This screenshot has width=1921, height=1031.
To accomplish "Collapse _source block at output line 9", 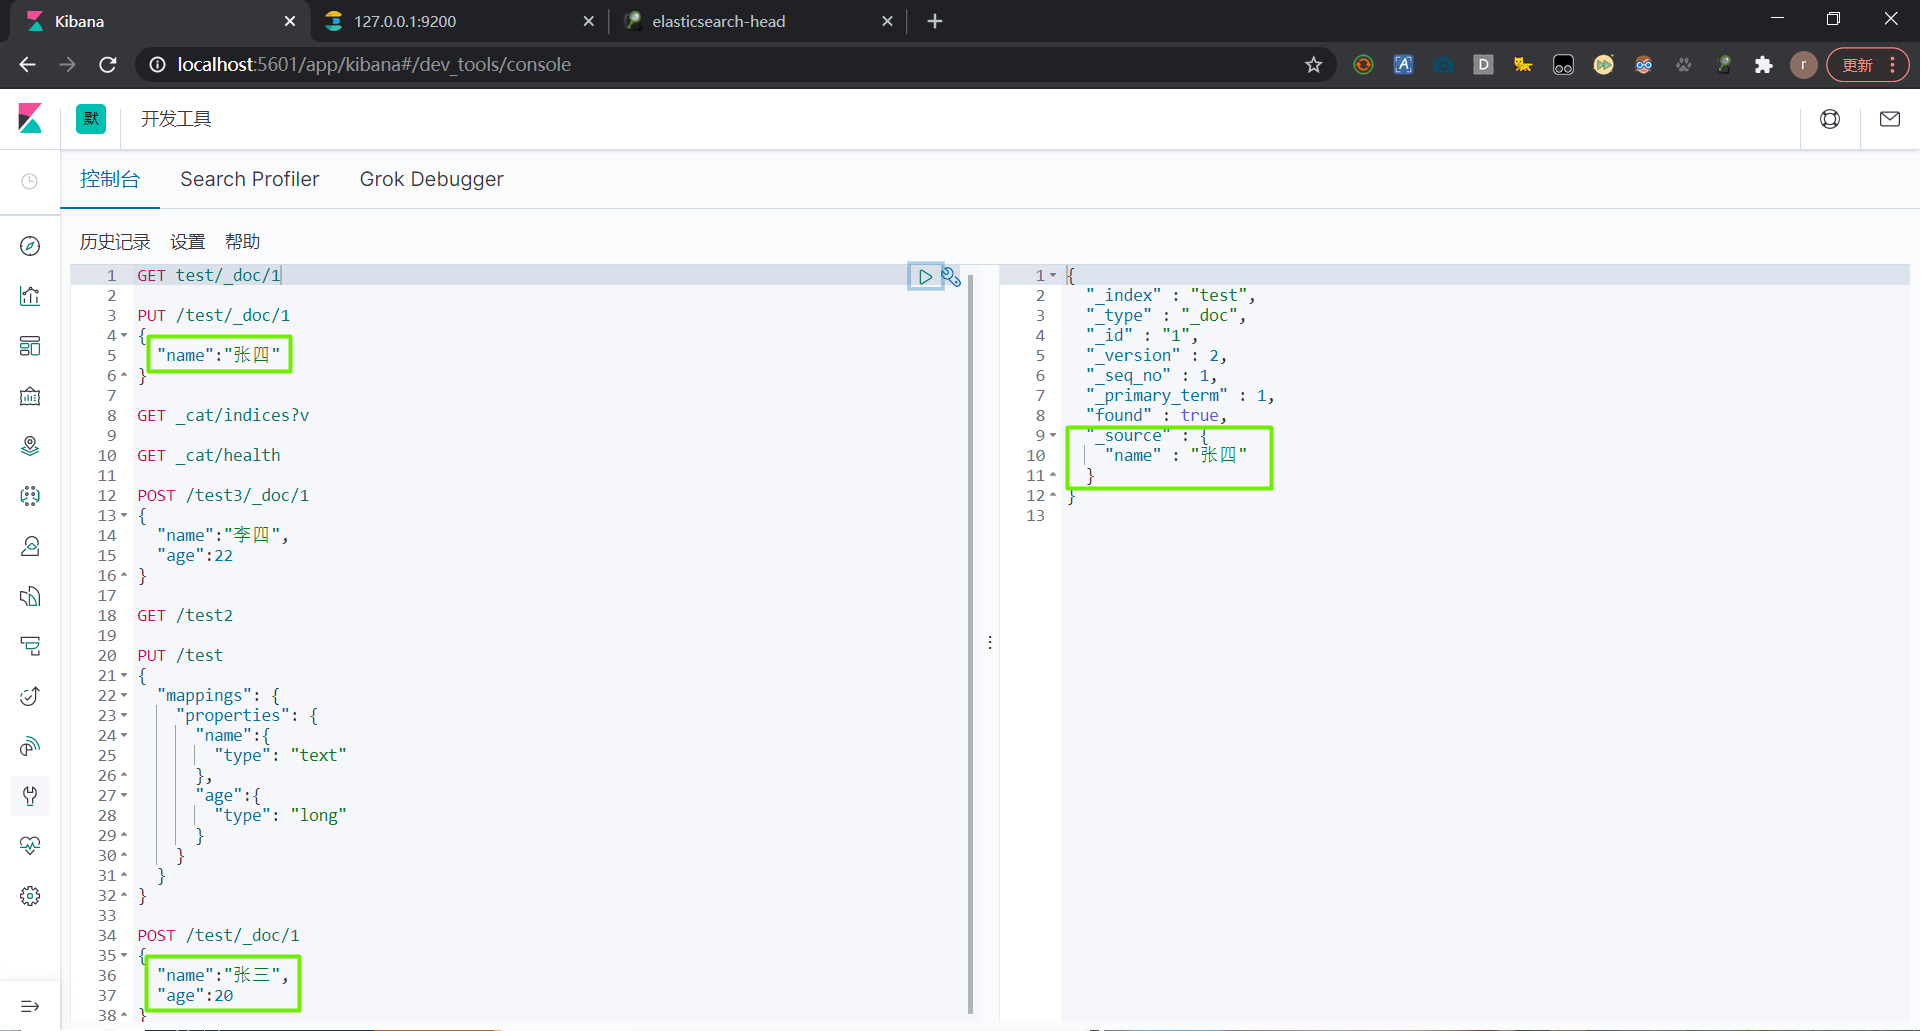I will point(1053,435).
